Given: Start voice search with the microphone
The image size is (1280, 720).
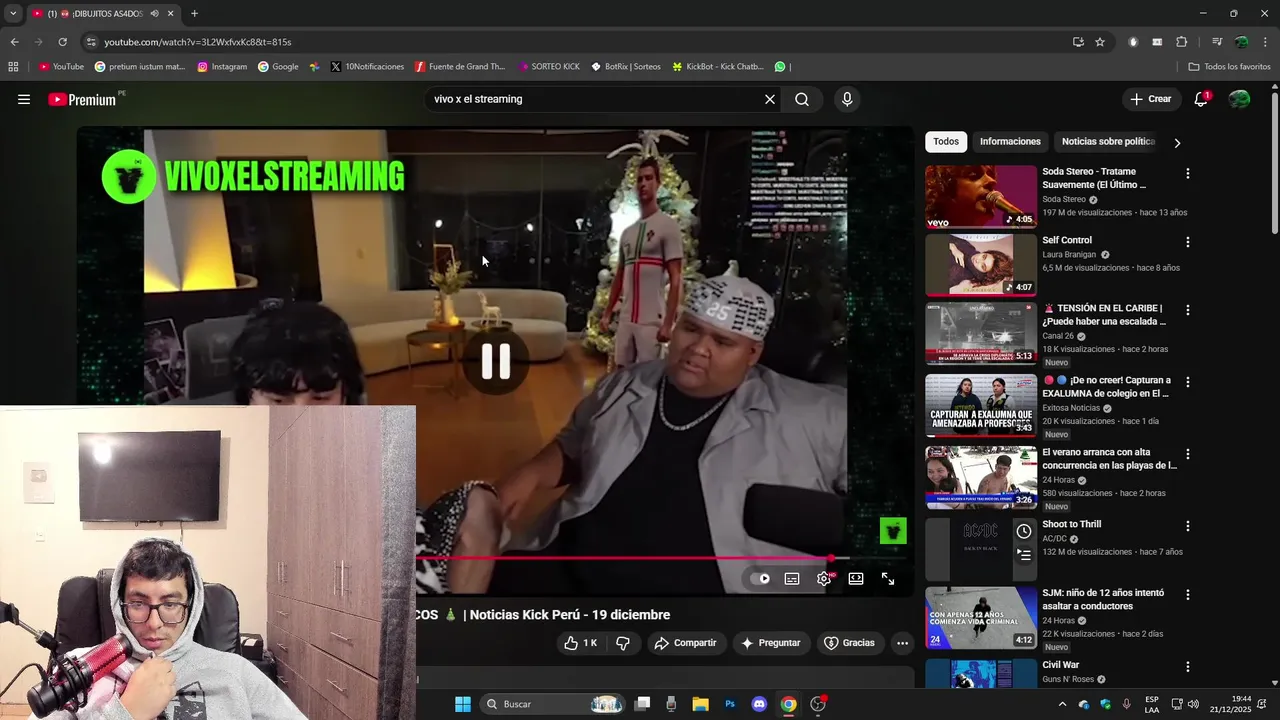Looking at the screenshot, I should [847, 99].
